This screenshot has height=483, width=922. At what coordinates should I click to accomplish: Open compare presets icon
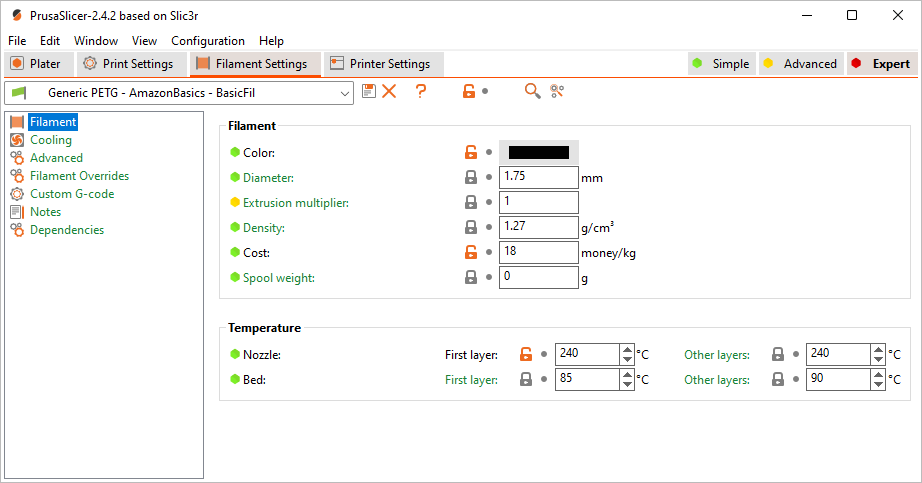557,91
